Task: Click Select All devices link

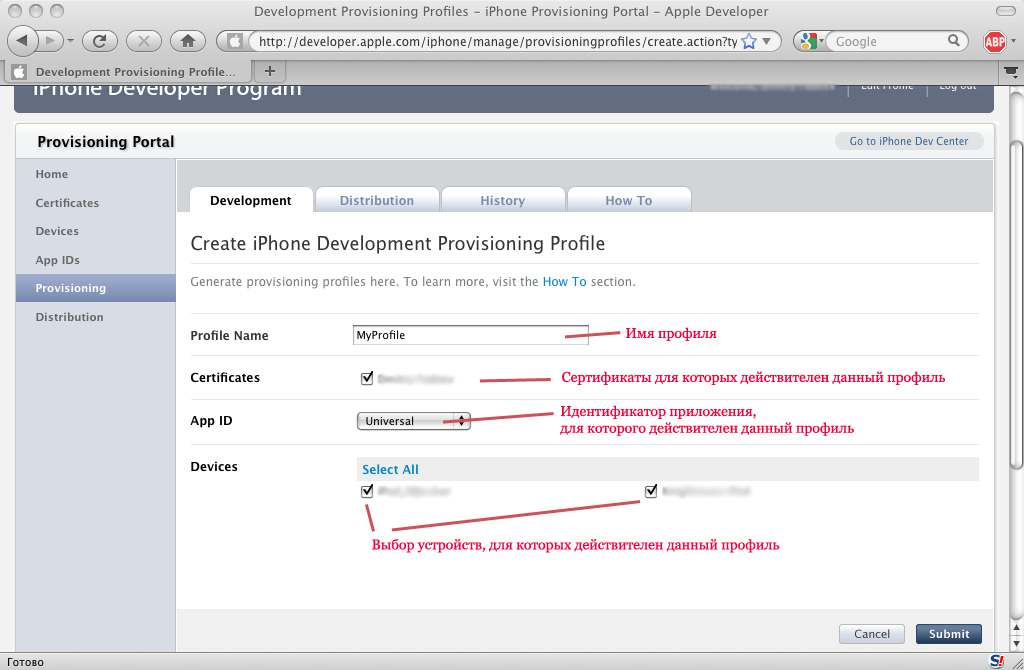Action: tap(390, 470)
